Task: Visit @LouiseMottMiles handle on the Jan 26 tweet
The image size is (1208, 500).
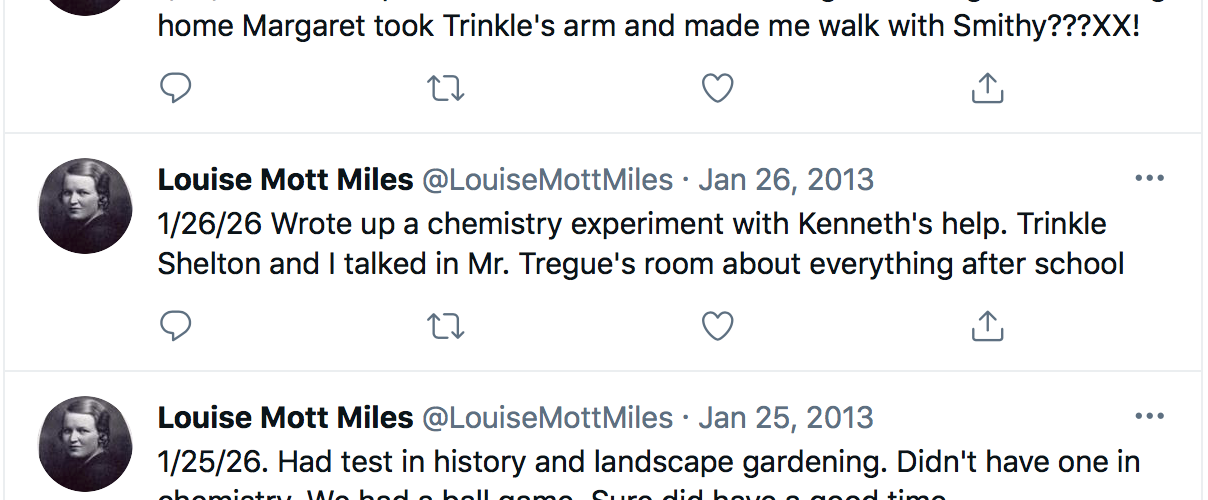Action: point(547,180)
